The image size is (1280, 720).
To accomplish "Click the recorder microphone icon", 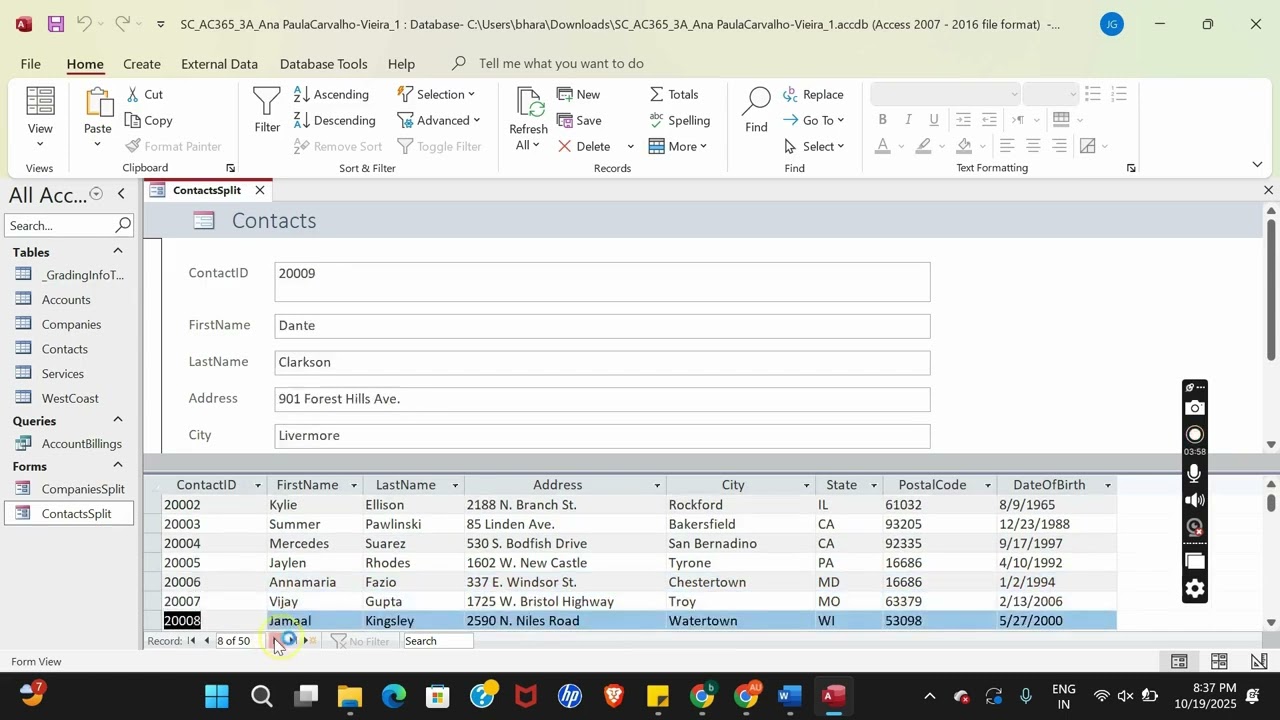I will 1195,473.
